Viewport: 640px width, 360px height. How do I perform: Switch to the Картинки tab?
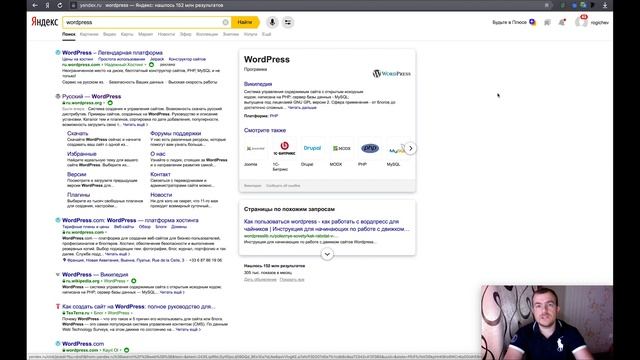click(x=89, y=34)
